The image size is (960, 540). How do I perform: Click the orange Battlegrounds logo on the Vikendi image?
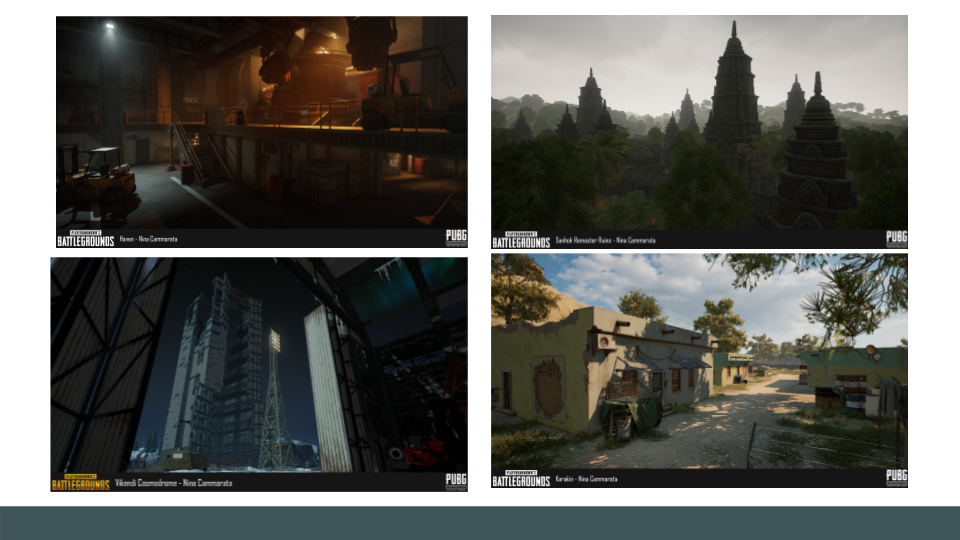coord(80,482)
